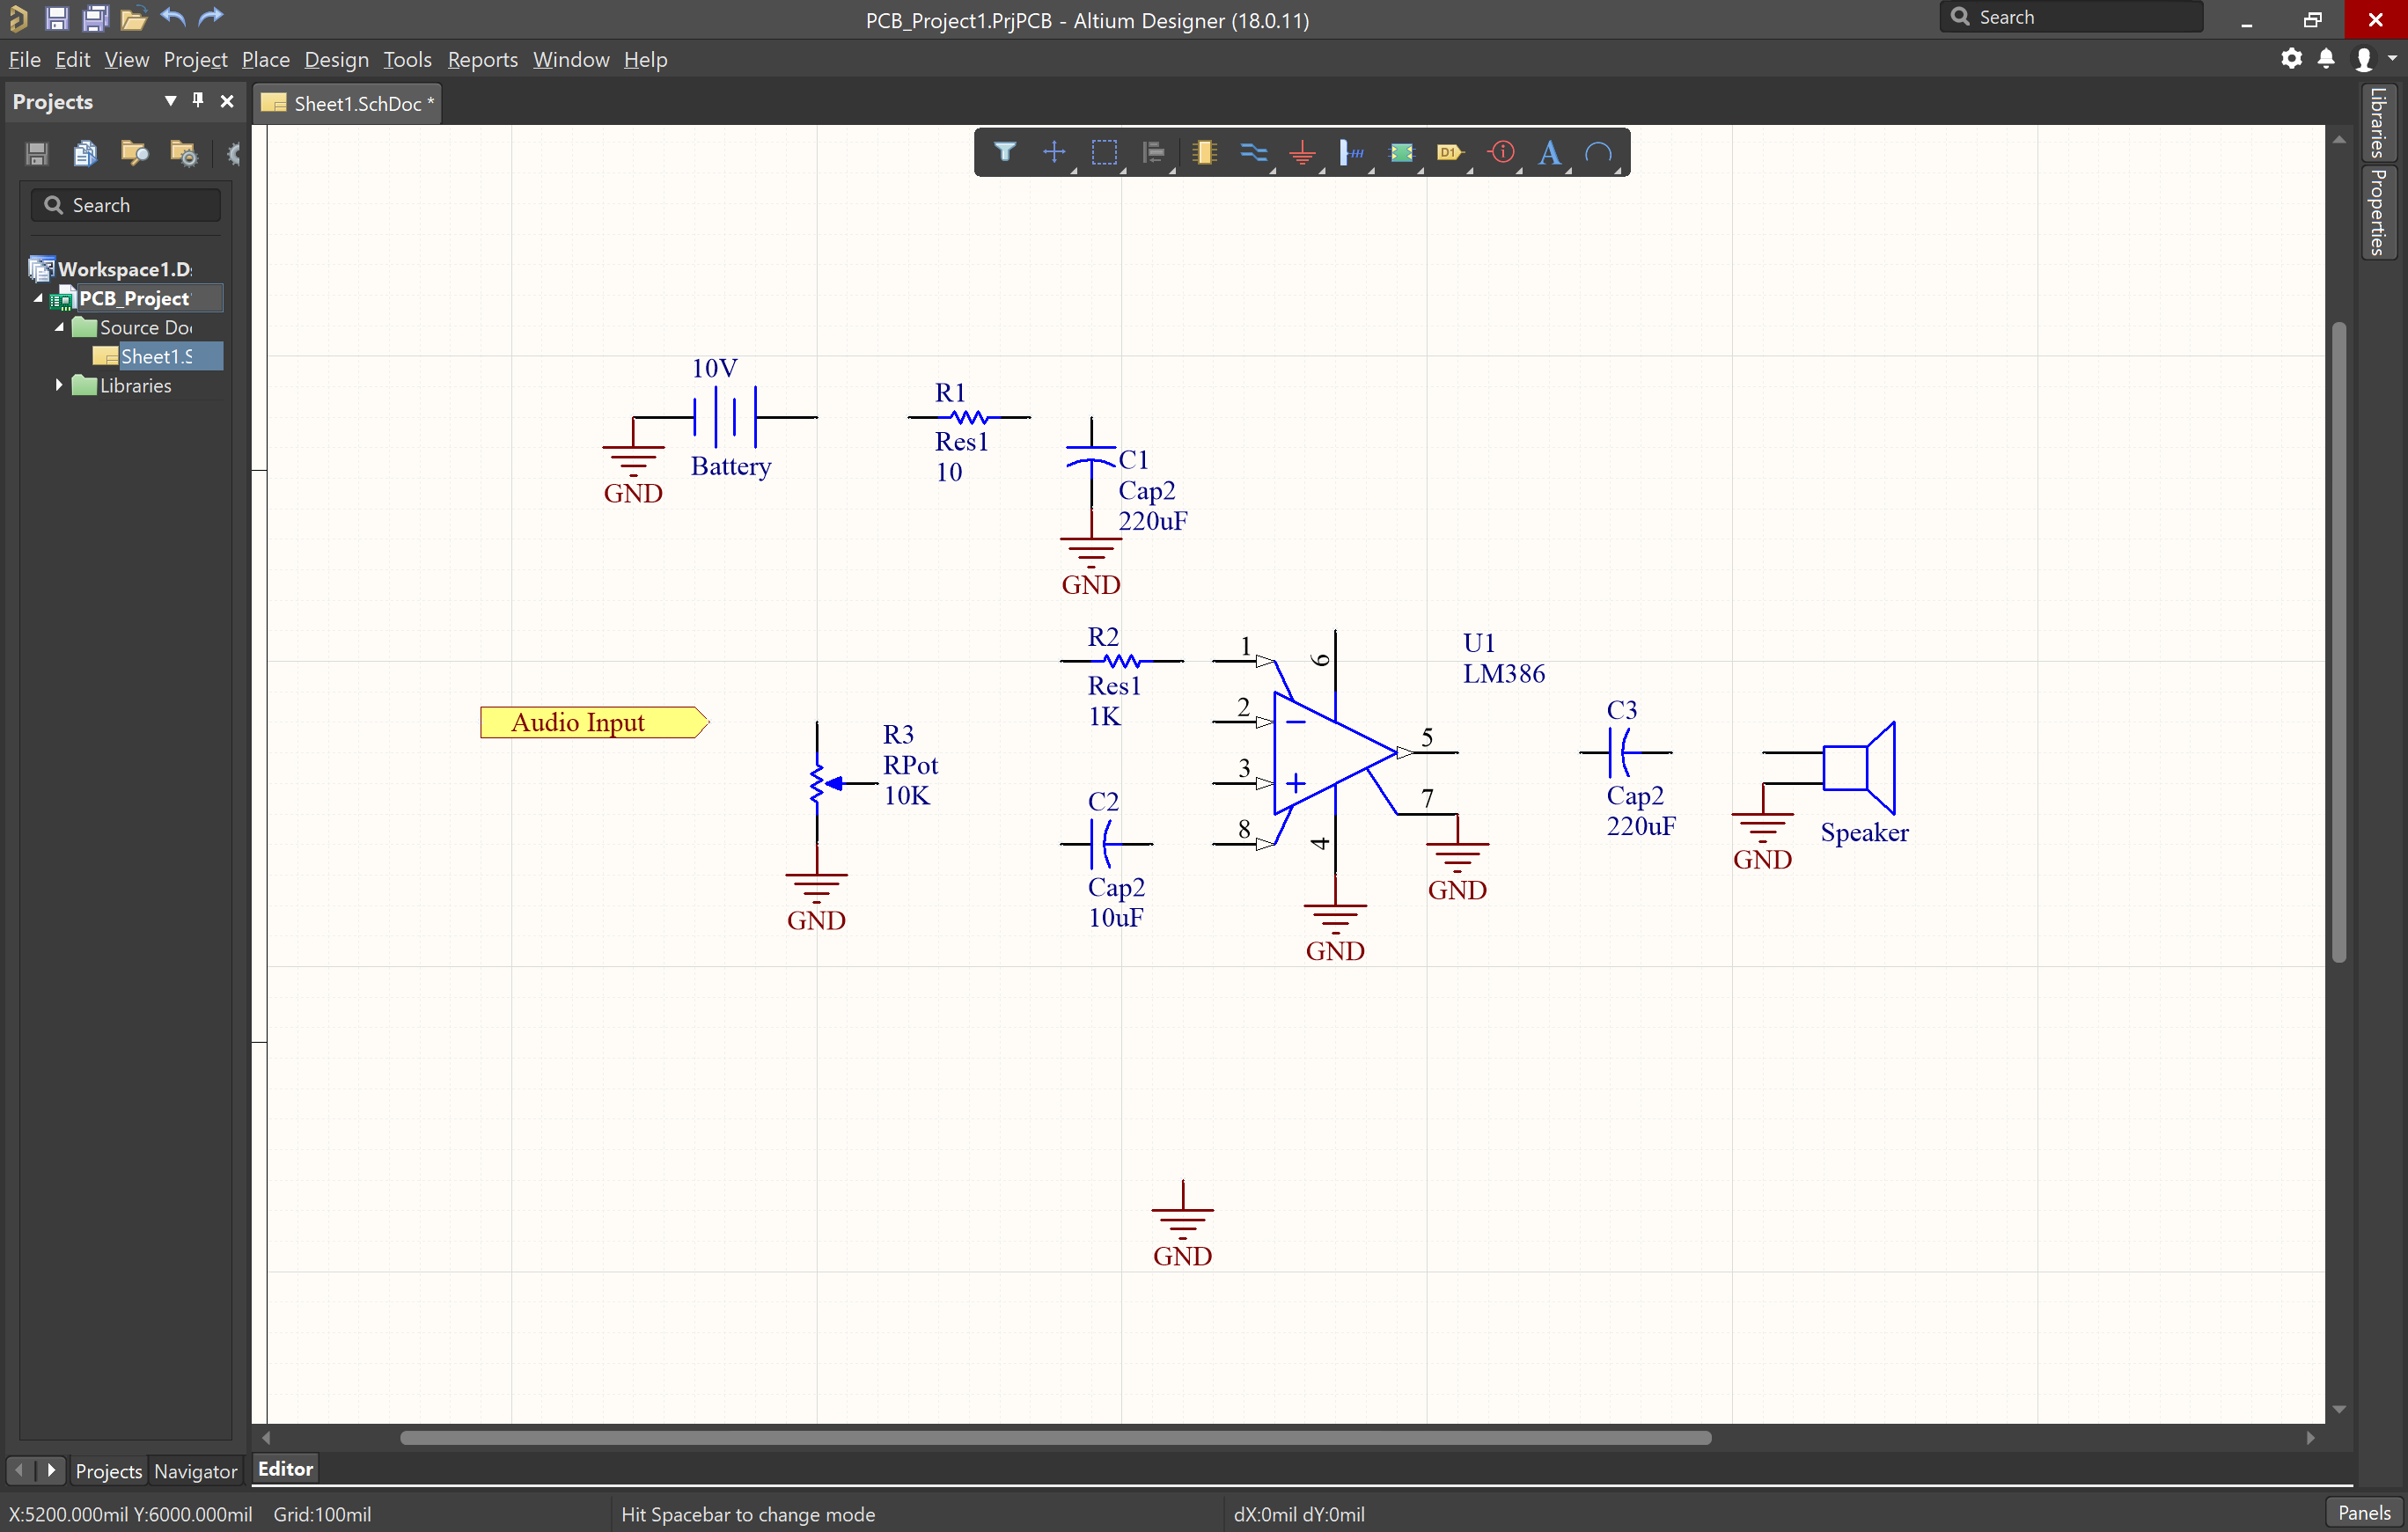Click the Sheet1.SchDoc tab
Image resolution: width=2408 pixels, height=1532 pixels.
349,104
